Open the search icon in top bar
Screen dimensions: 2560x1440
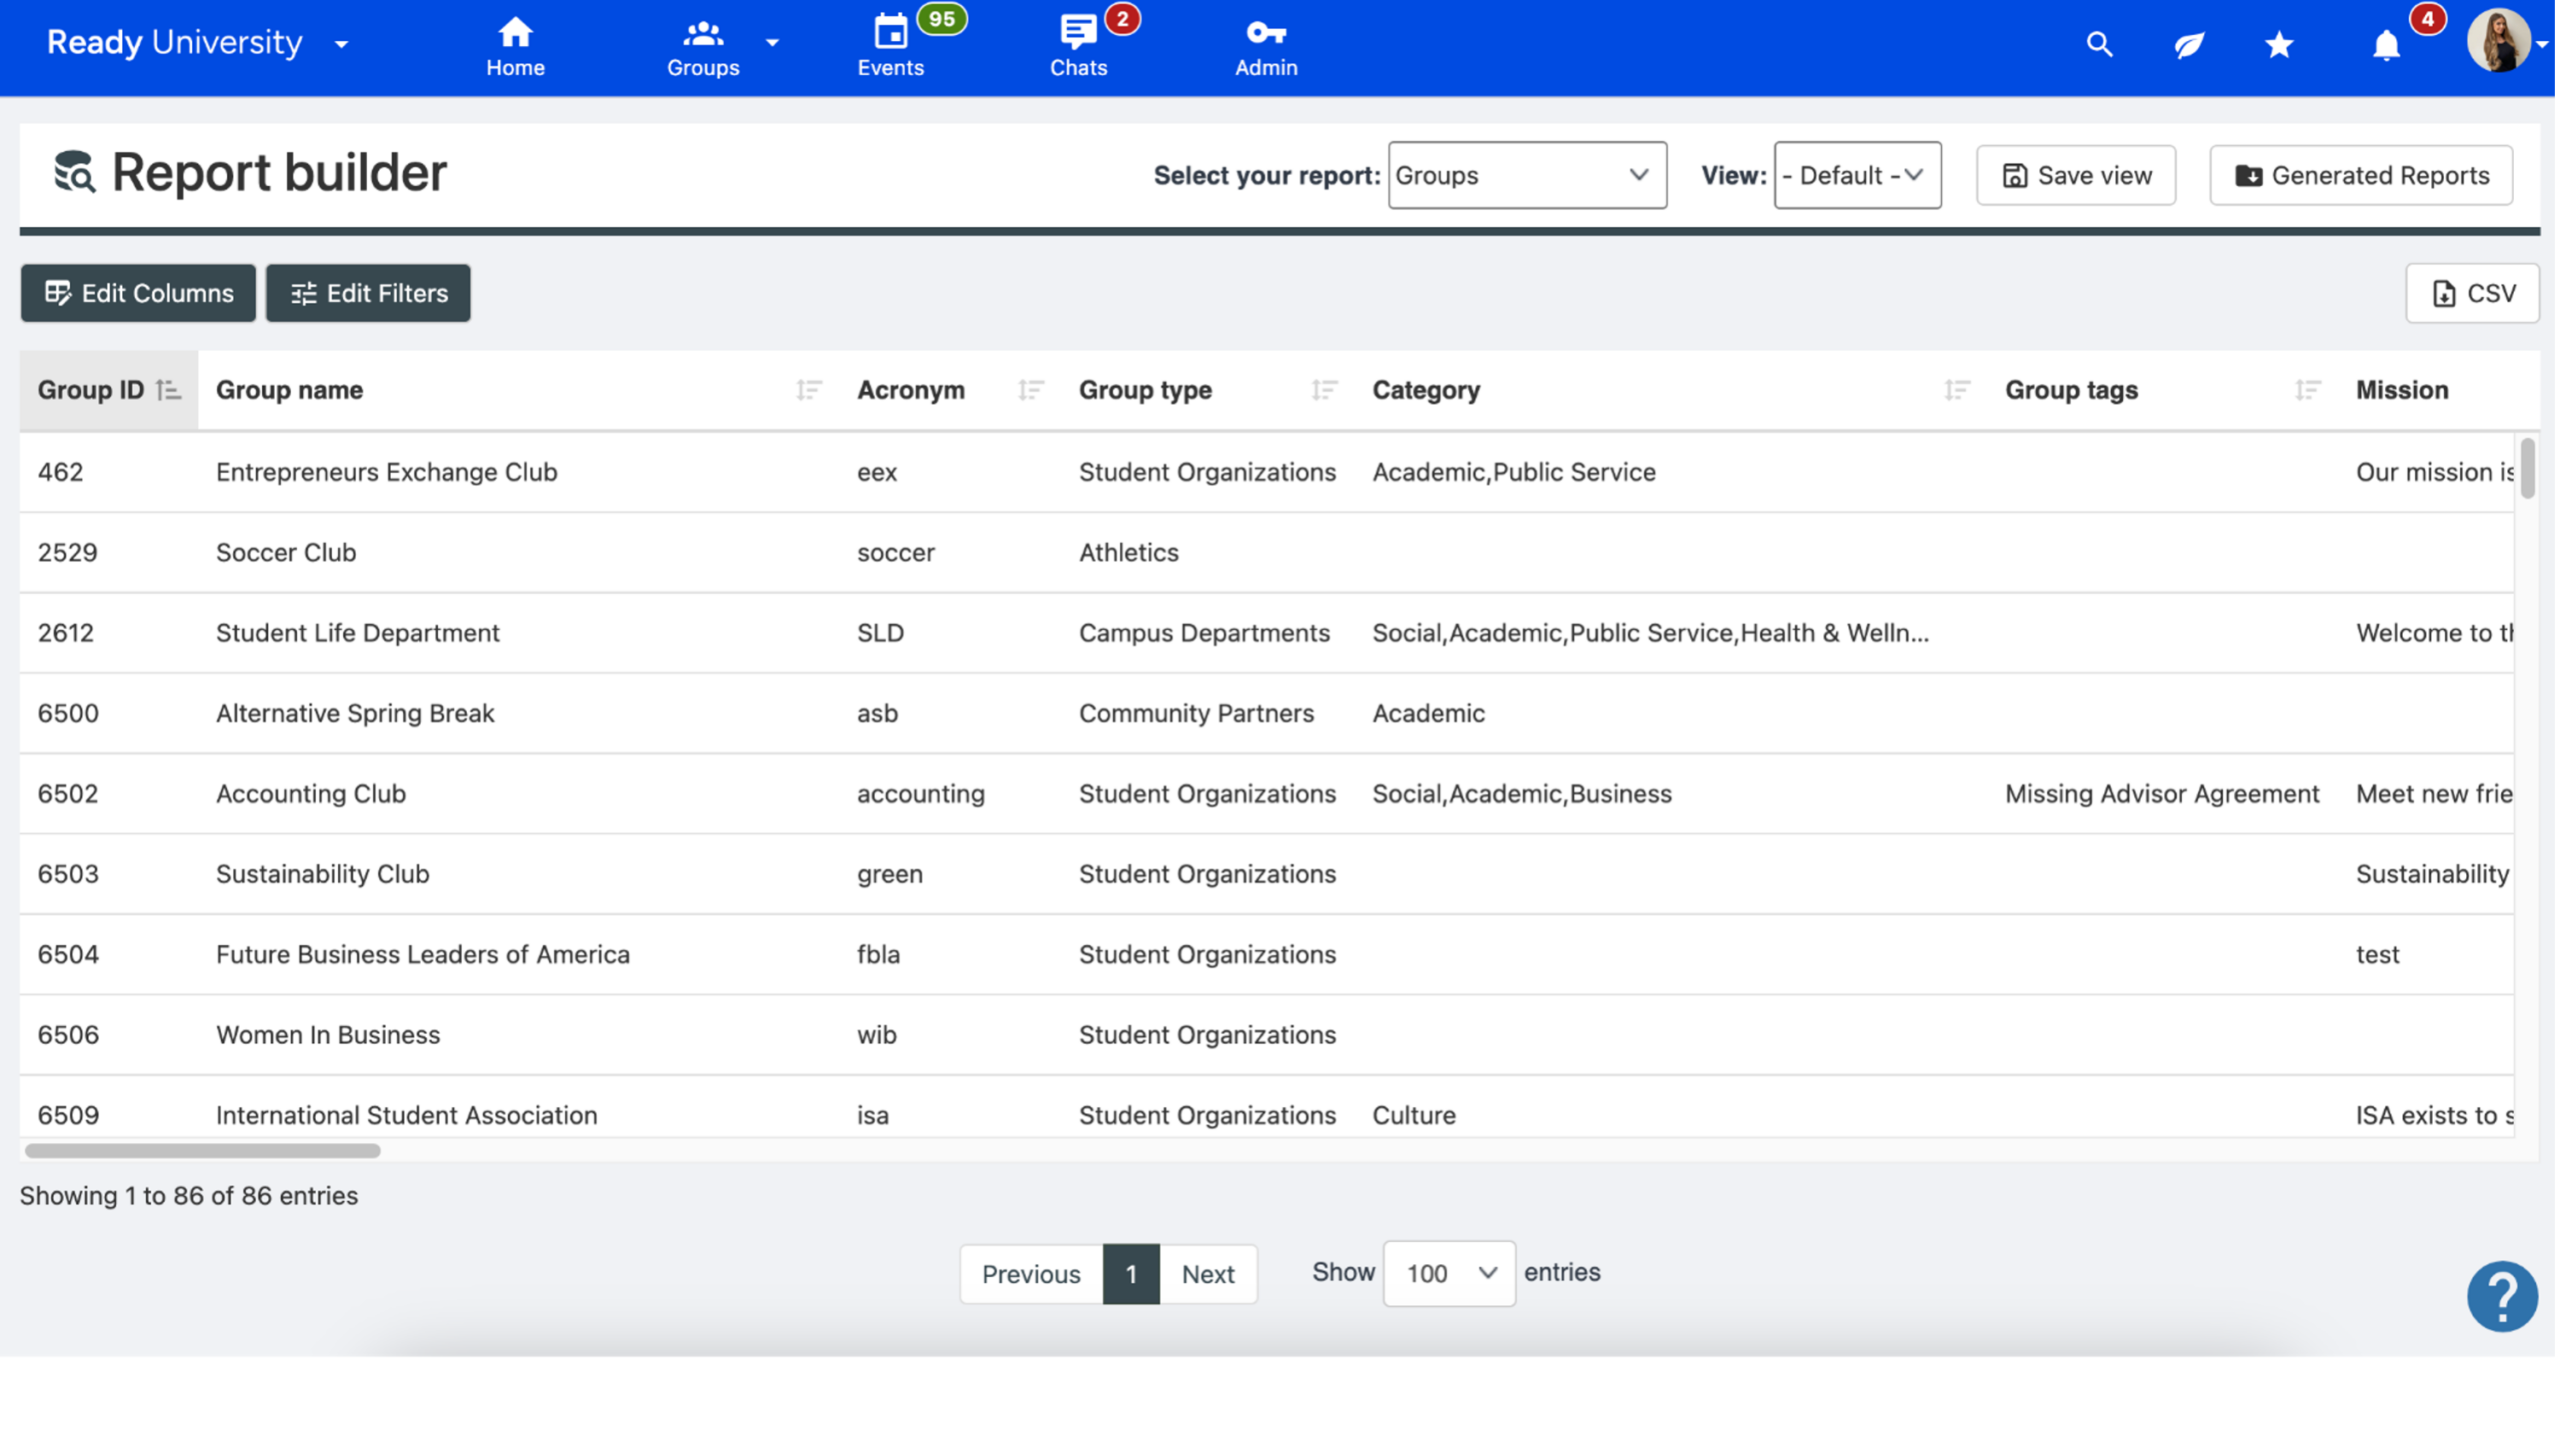tap(2098, 44)
